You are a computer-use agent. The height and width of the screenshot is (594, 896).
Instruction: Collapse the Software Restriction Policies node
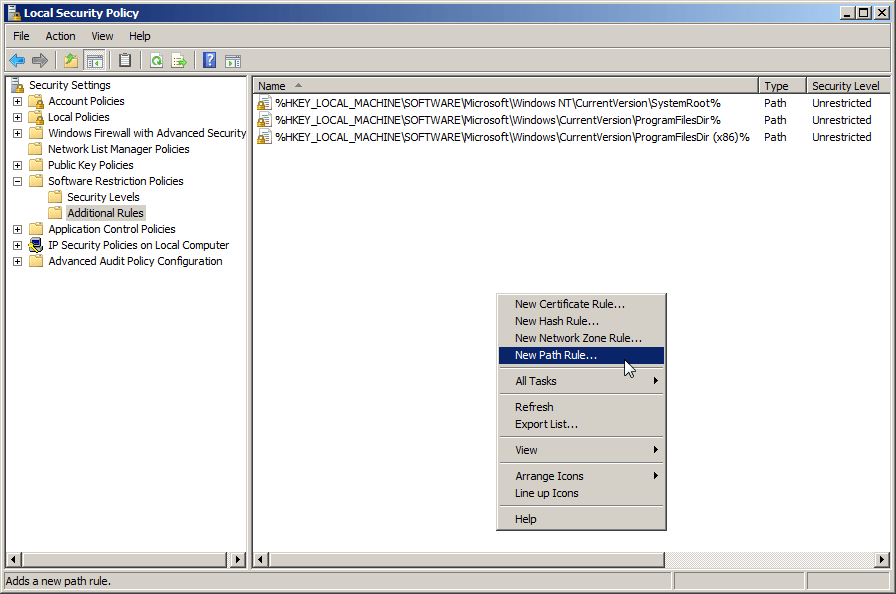tap(18, 182)
